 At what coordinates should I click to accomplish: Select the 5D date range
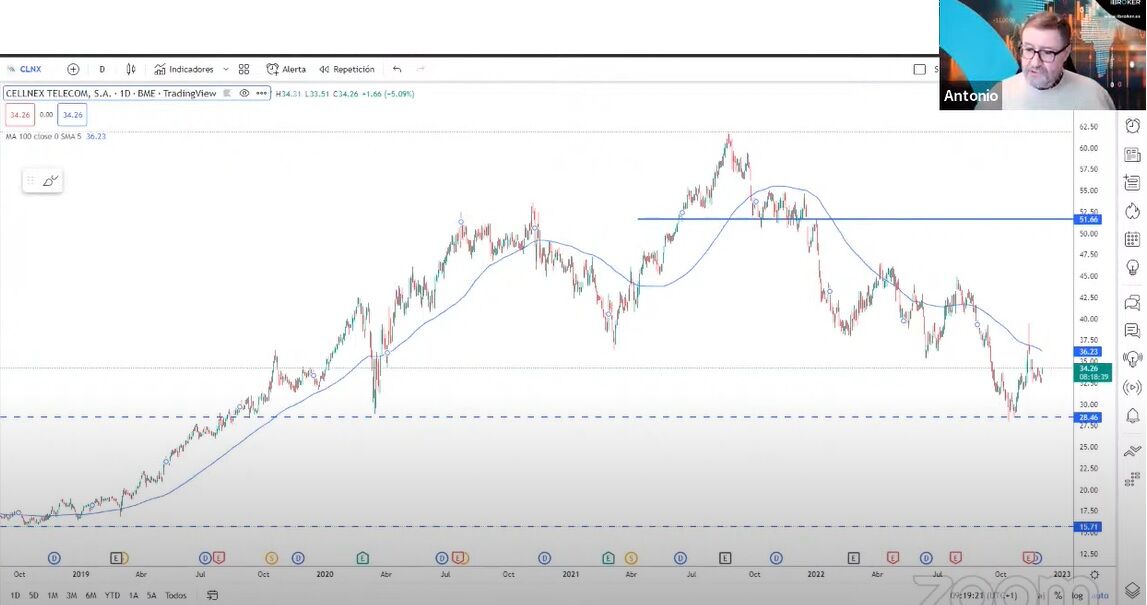(34, 595)
